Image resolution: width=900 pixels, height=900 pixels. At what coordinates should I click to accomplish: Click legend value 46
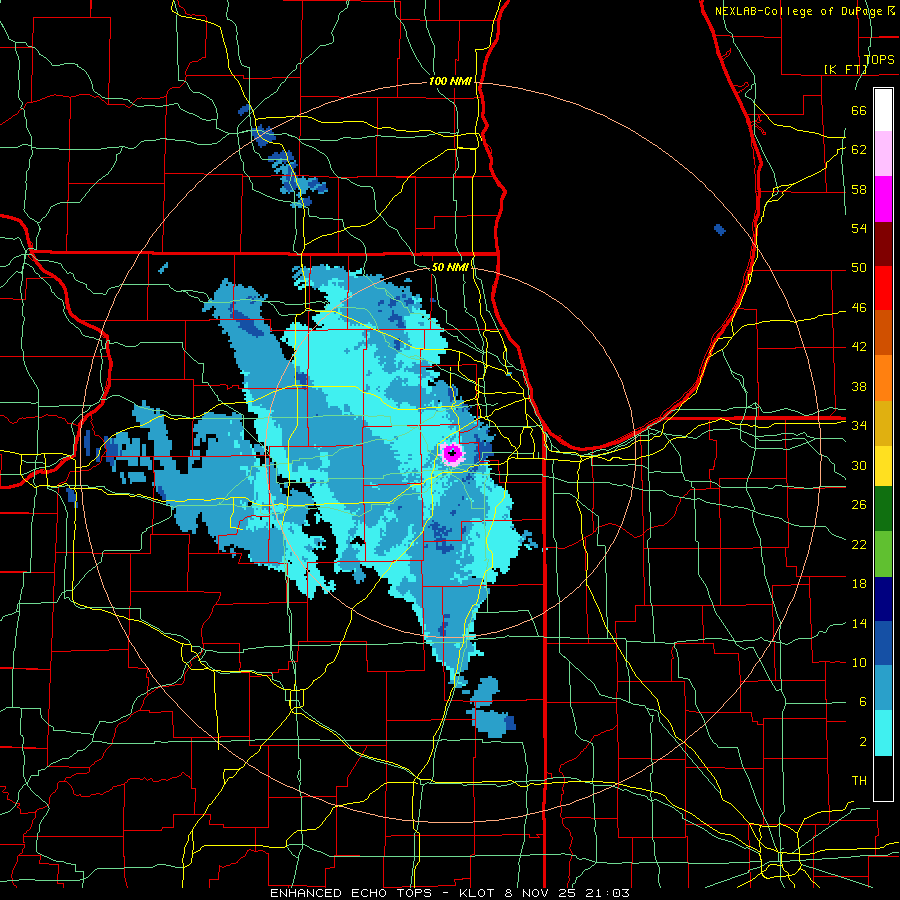(859, 308)
